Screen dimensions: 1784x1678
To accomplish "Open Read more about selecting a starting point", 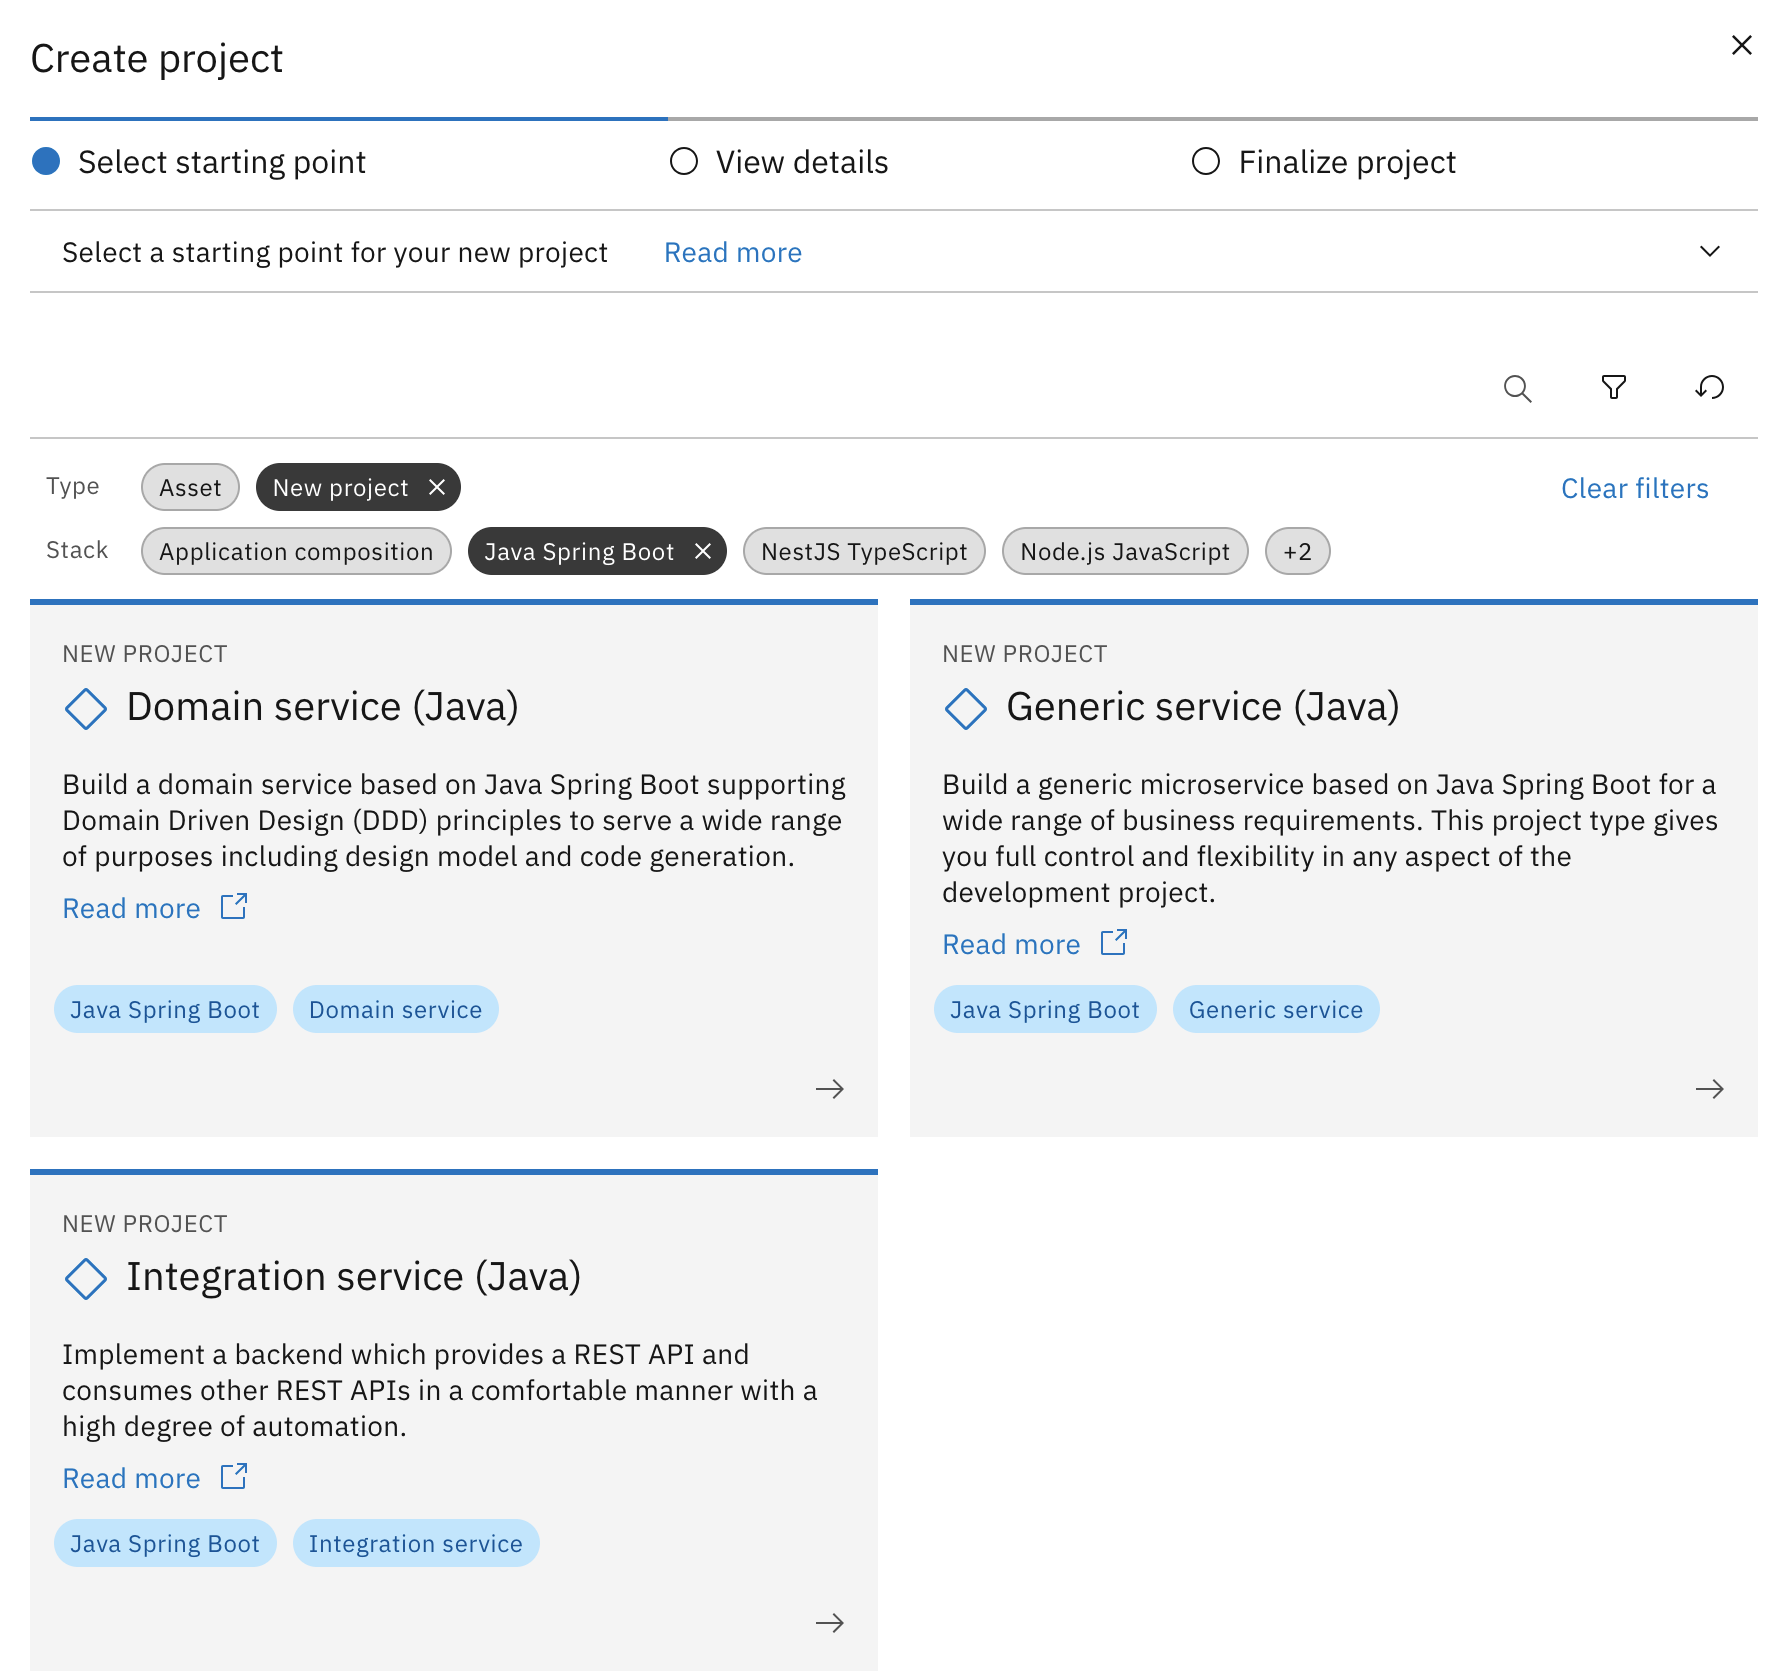I will [733, 252].
